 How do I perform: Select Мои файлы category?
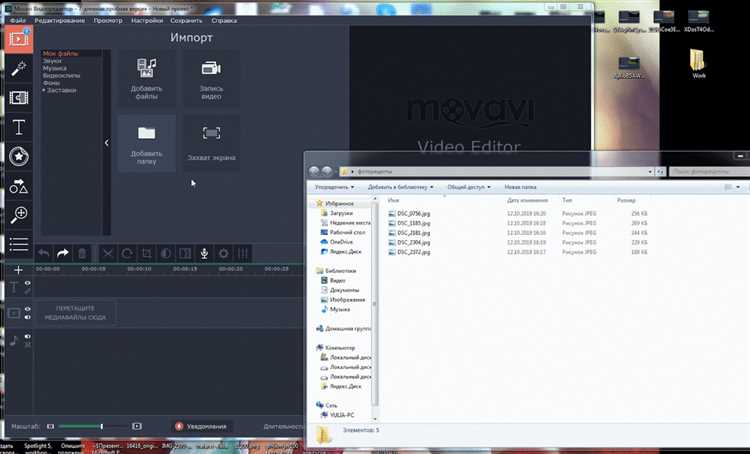pyautogui.click(x=60, y=54)
